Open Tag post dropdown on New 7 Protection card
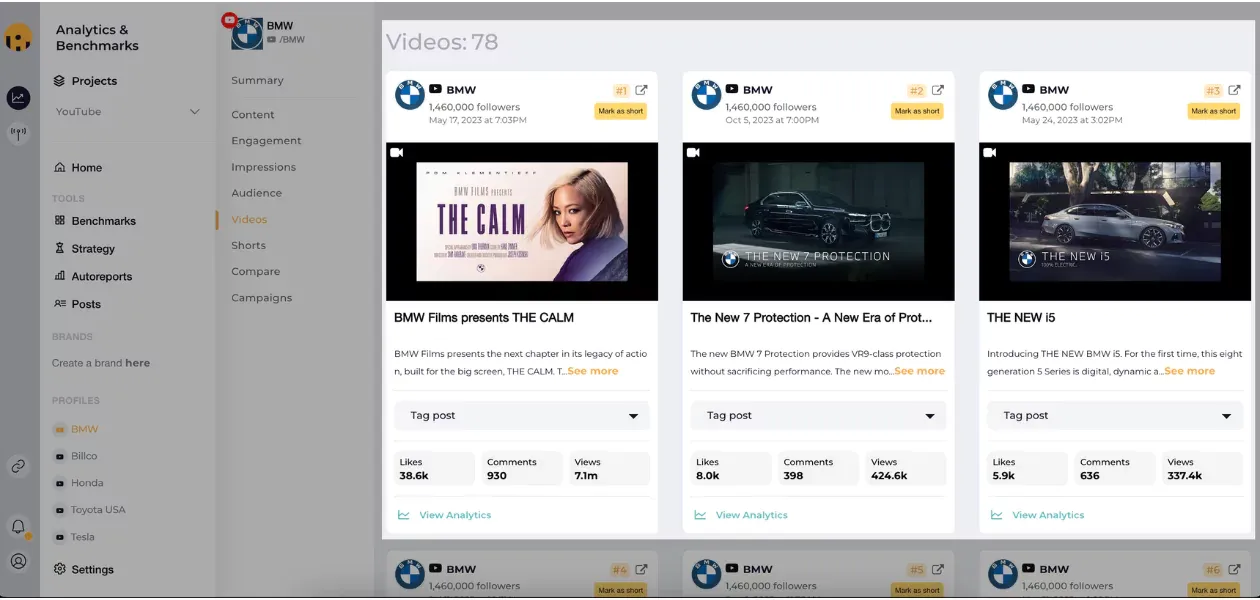The width and height of the screenshot is (1260, 600). click(x=818, y=416)
